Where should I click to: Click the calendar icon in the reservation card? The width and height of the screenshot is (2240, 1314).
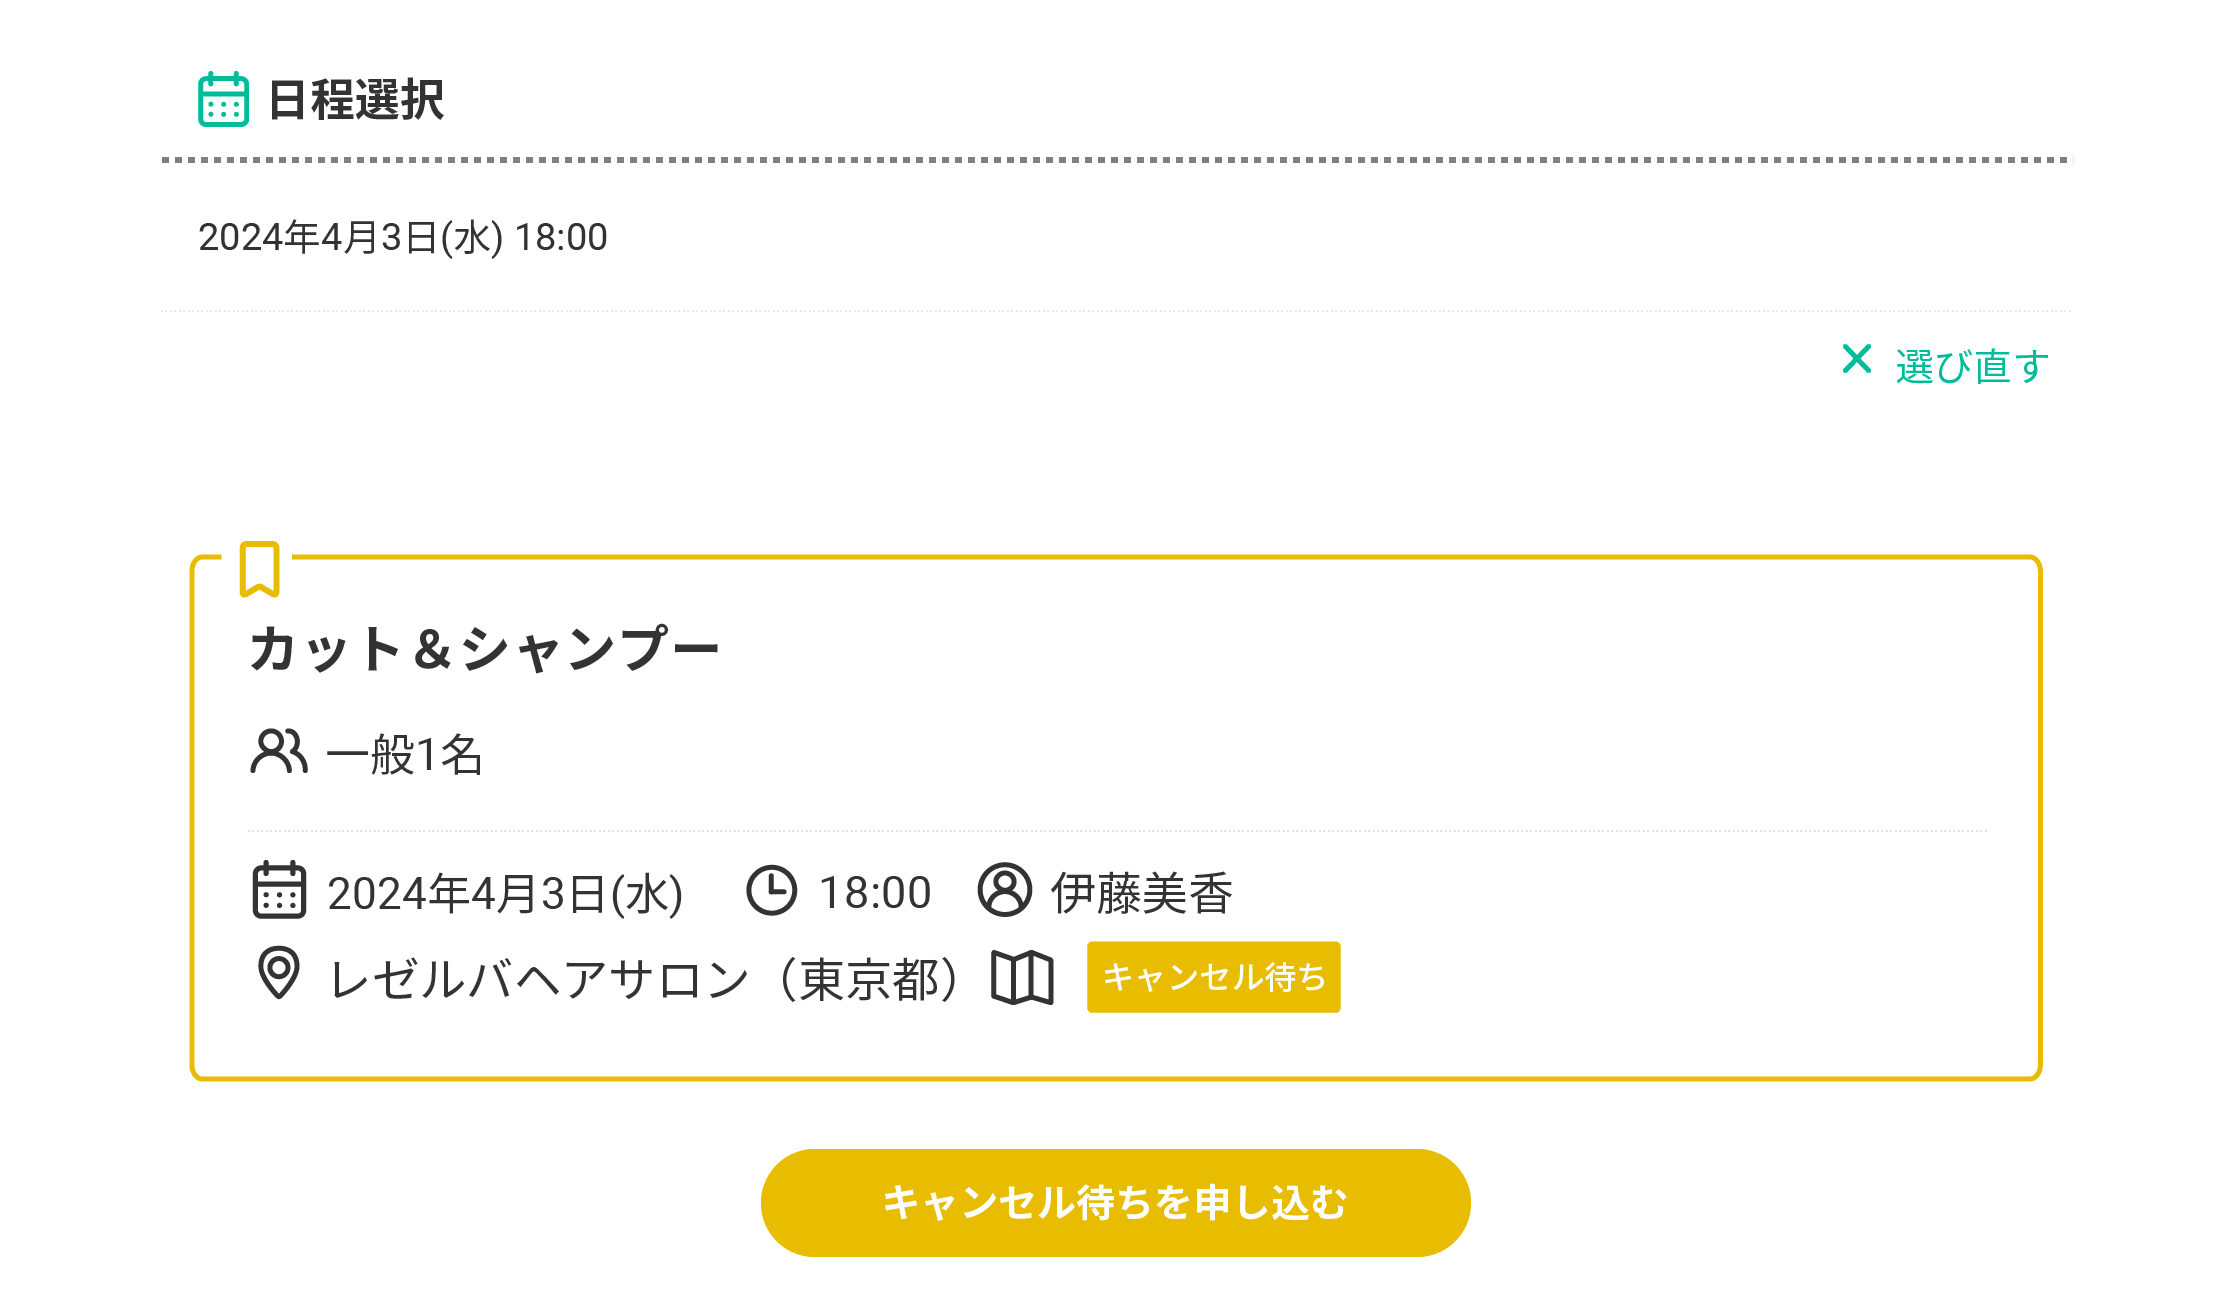(x=279, y=891)
